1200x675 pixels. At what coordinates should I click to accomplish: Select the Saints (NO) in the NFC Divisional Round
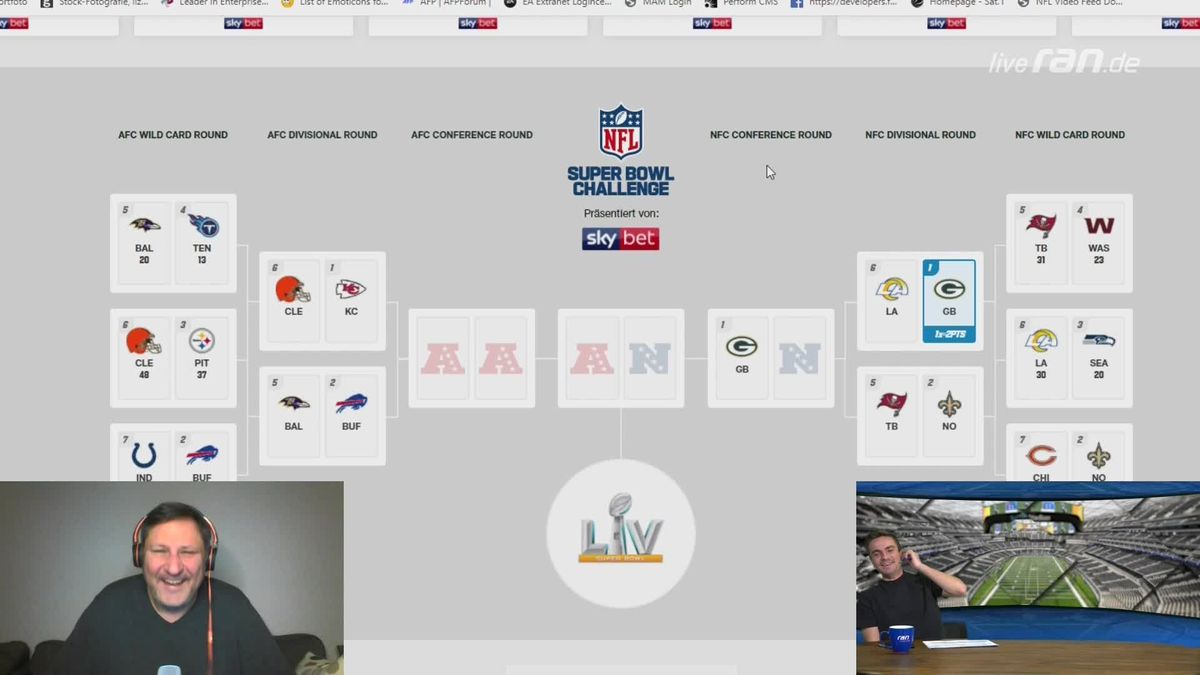click(949, 416)
